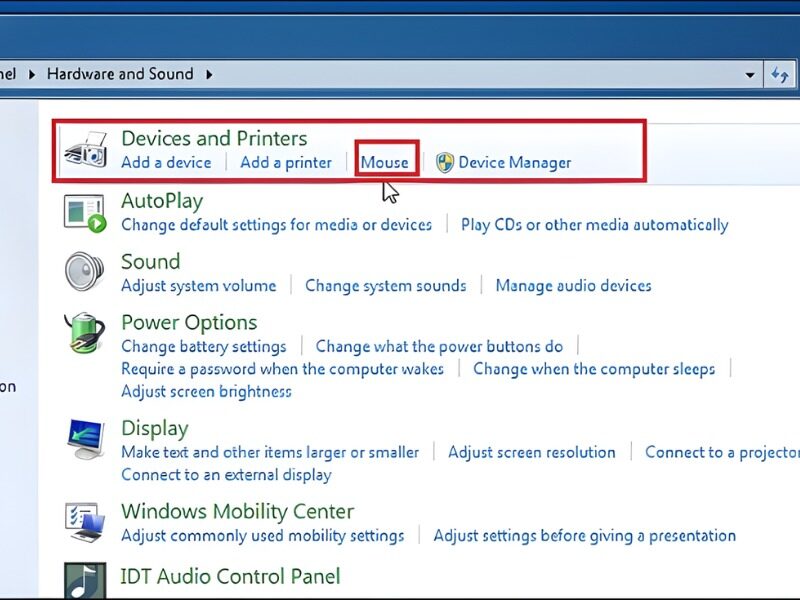Screen dimensions: 800x600
Task: Open the Power Options heading
Action: point(189,323)
